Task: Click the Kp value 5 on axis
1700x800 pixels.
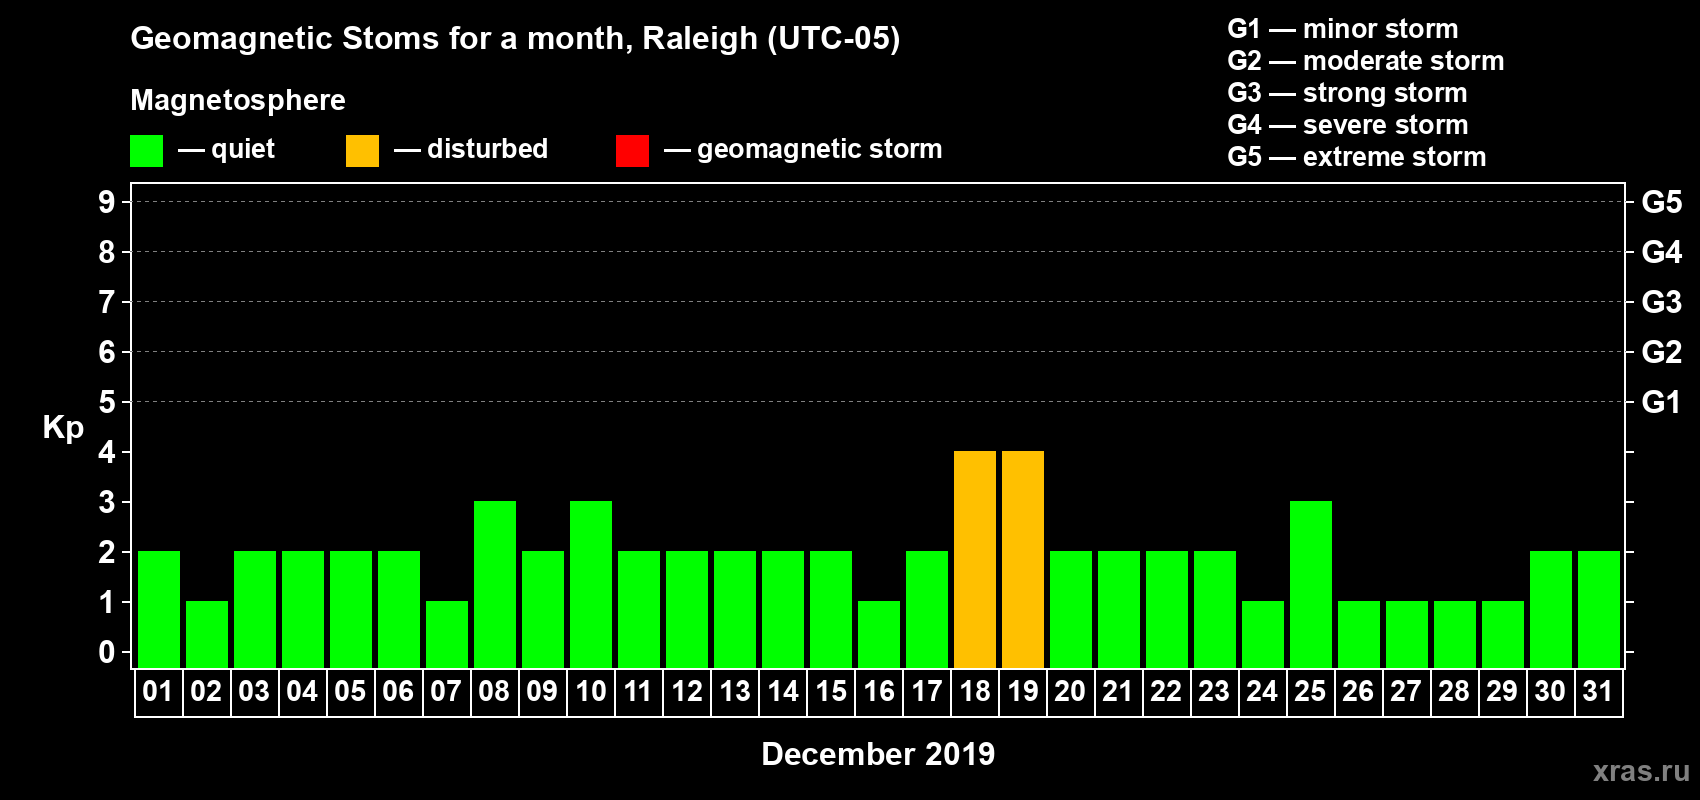Action: [x=107, y=402]
